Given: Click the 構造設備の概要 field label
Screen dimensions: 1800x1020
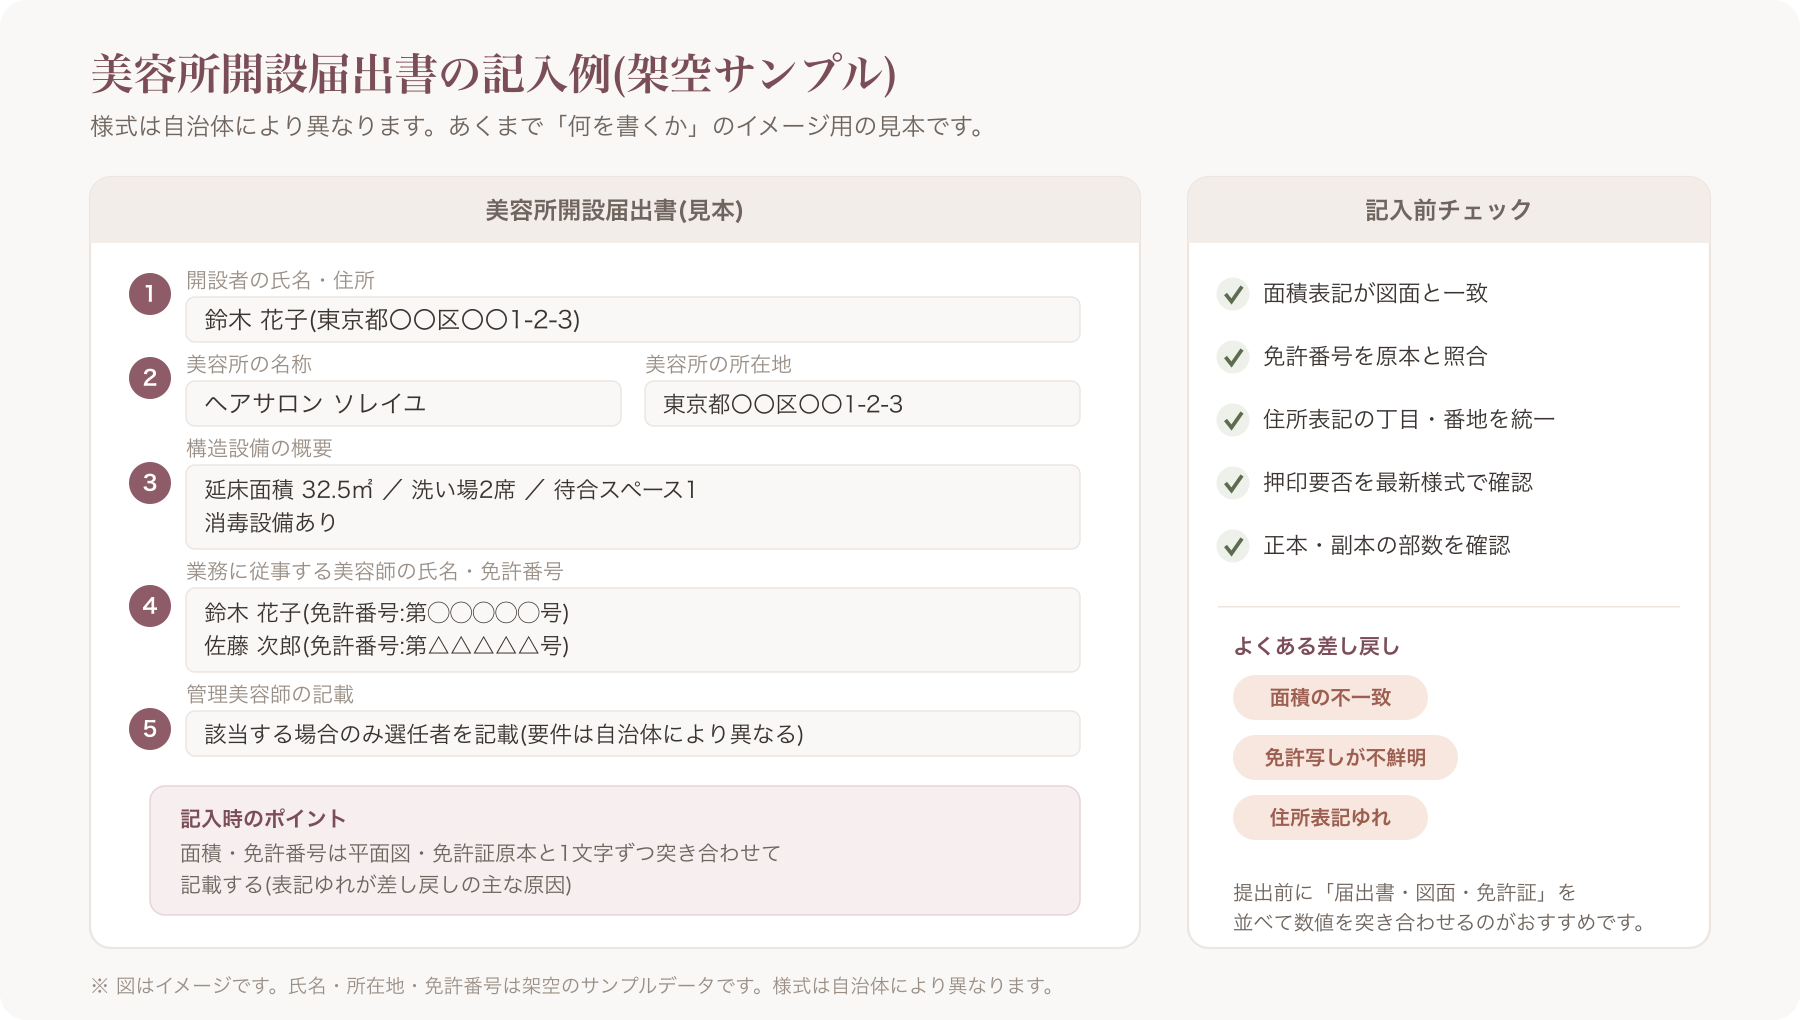Looking at the screenshot, I should [x=259, y=449].
